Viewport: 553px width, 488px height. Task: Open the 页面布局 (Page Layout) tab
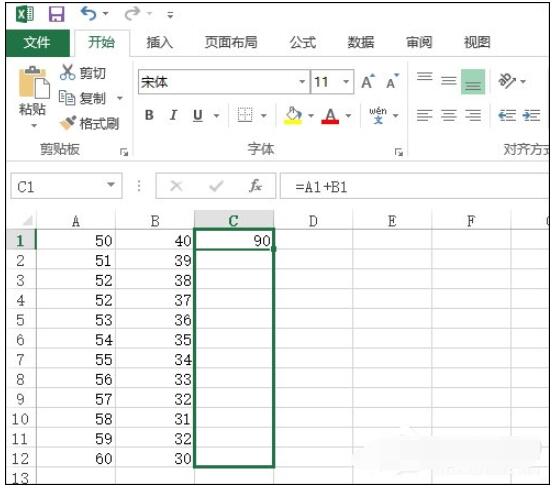(231, 43)
